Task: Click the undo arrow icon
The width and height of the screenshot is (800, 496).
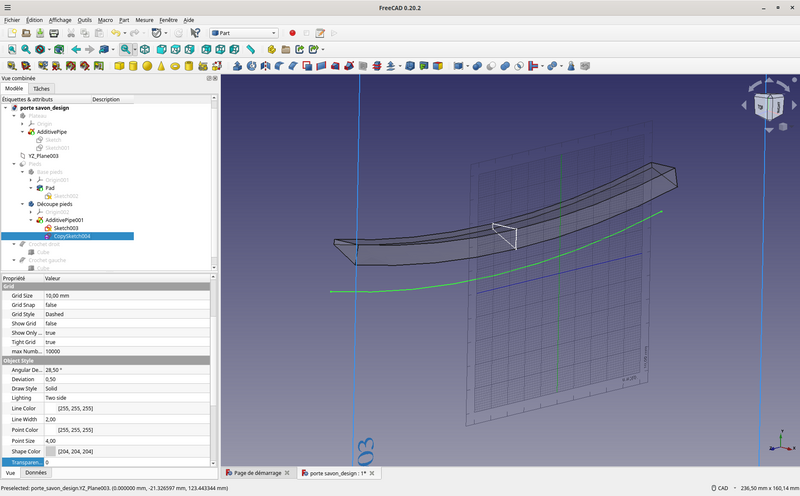Action: tap(116, 33)
